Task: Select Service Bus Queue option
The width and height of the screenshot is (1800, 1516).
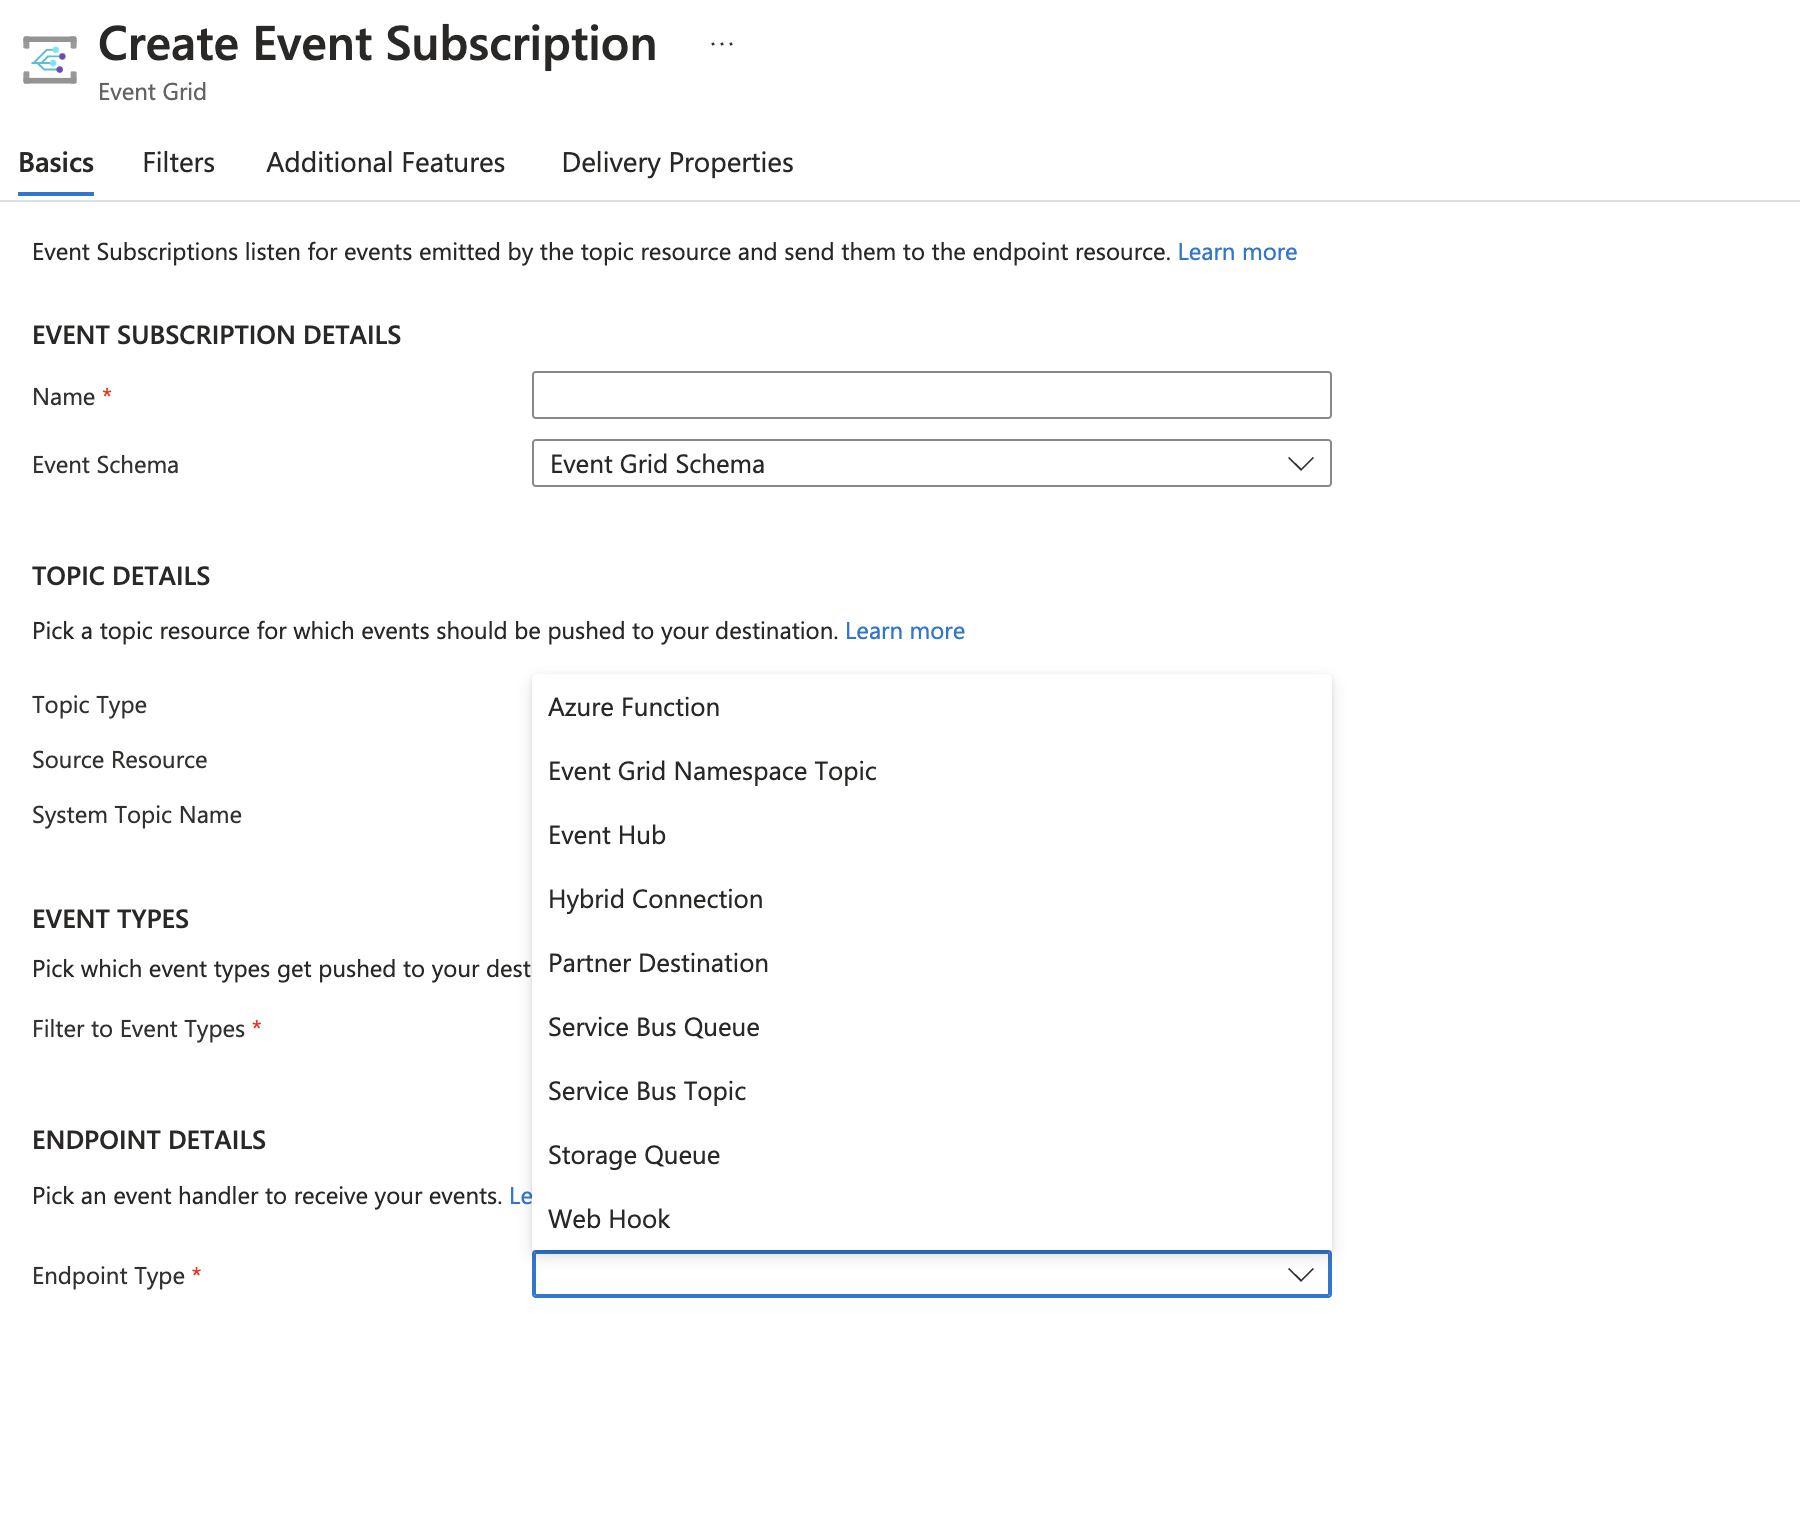Action: [x=654, y=1027]
